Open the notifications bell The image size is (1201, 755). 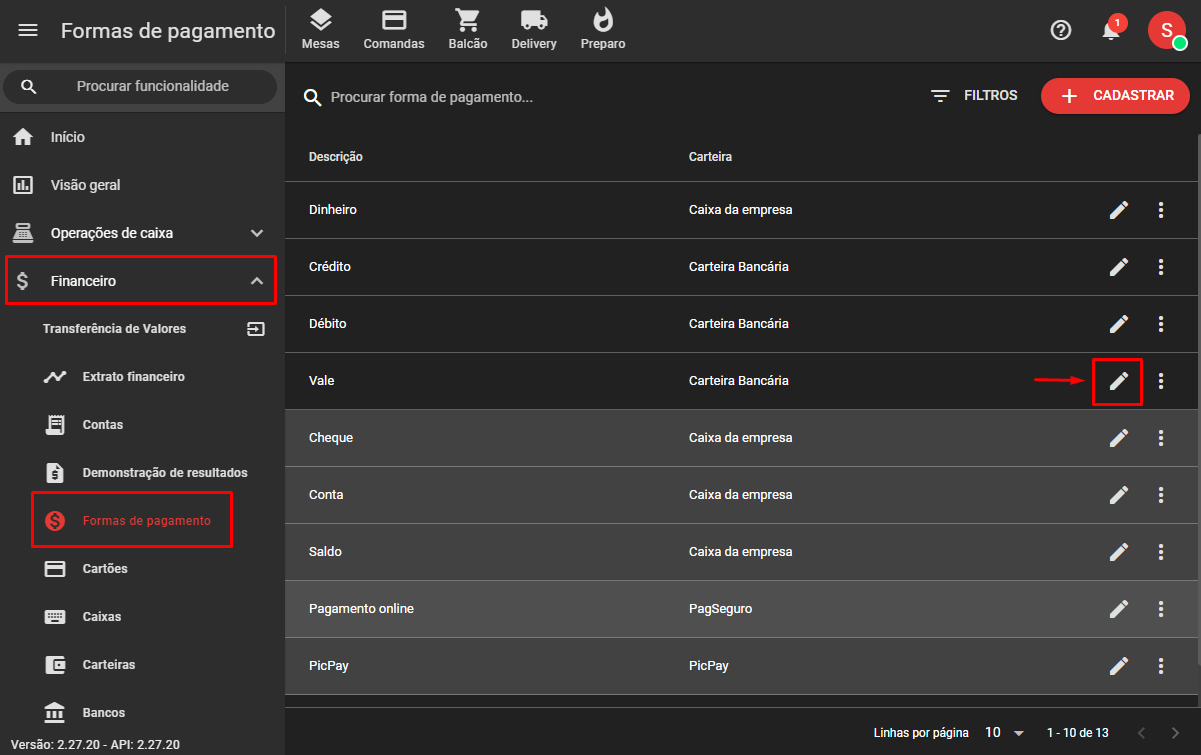click(1110, 31)
